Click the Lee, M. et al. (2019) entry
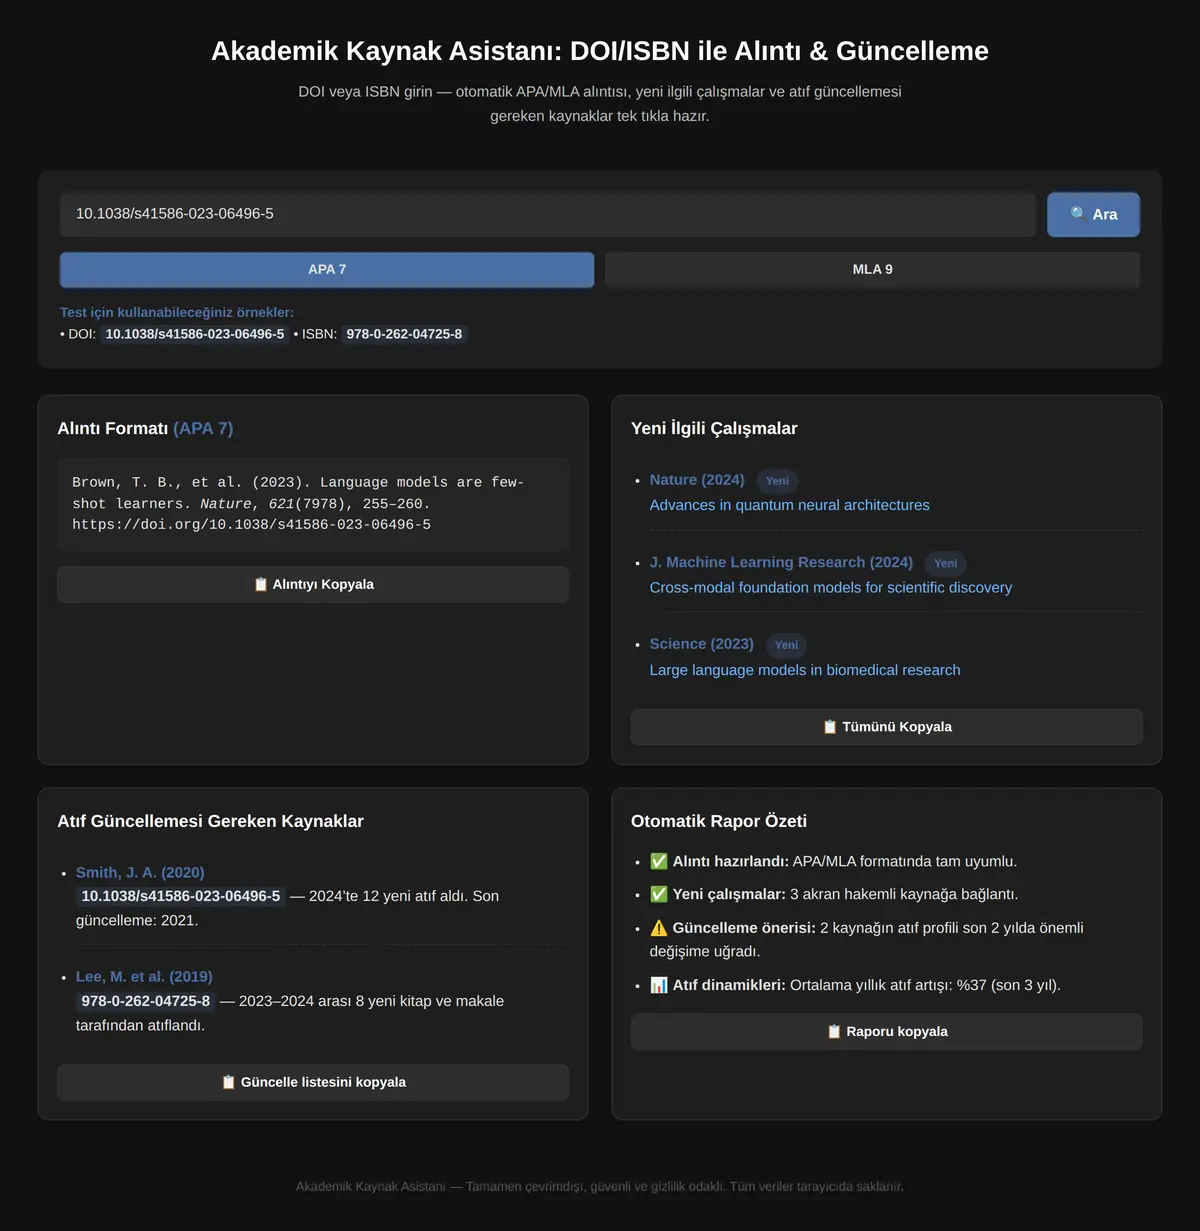 [144, 977]
